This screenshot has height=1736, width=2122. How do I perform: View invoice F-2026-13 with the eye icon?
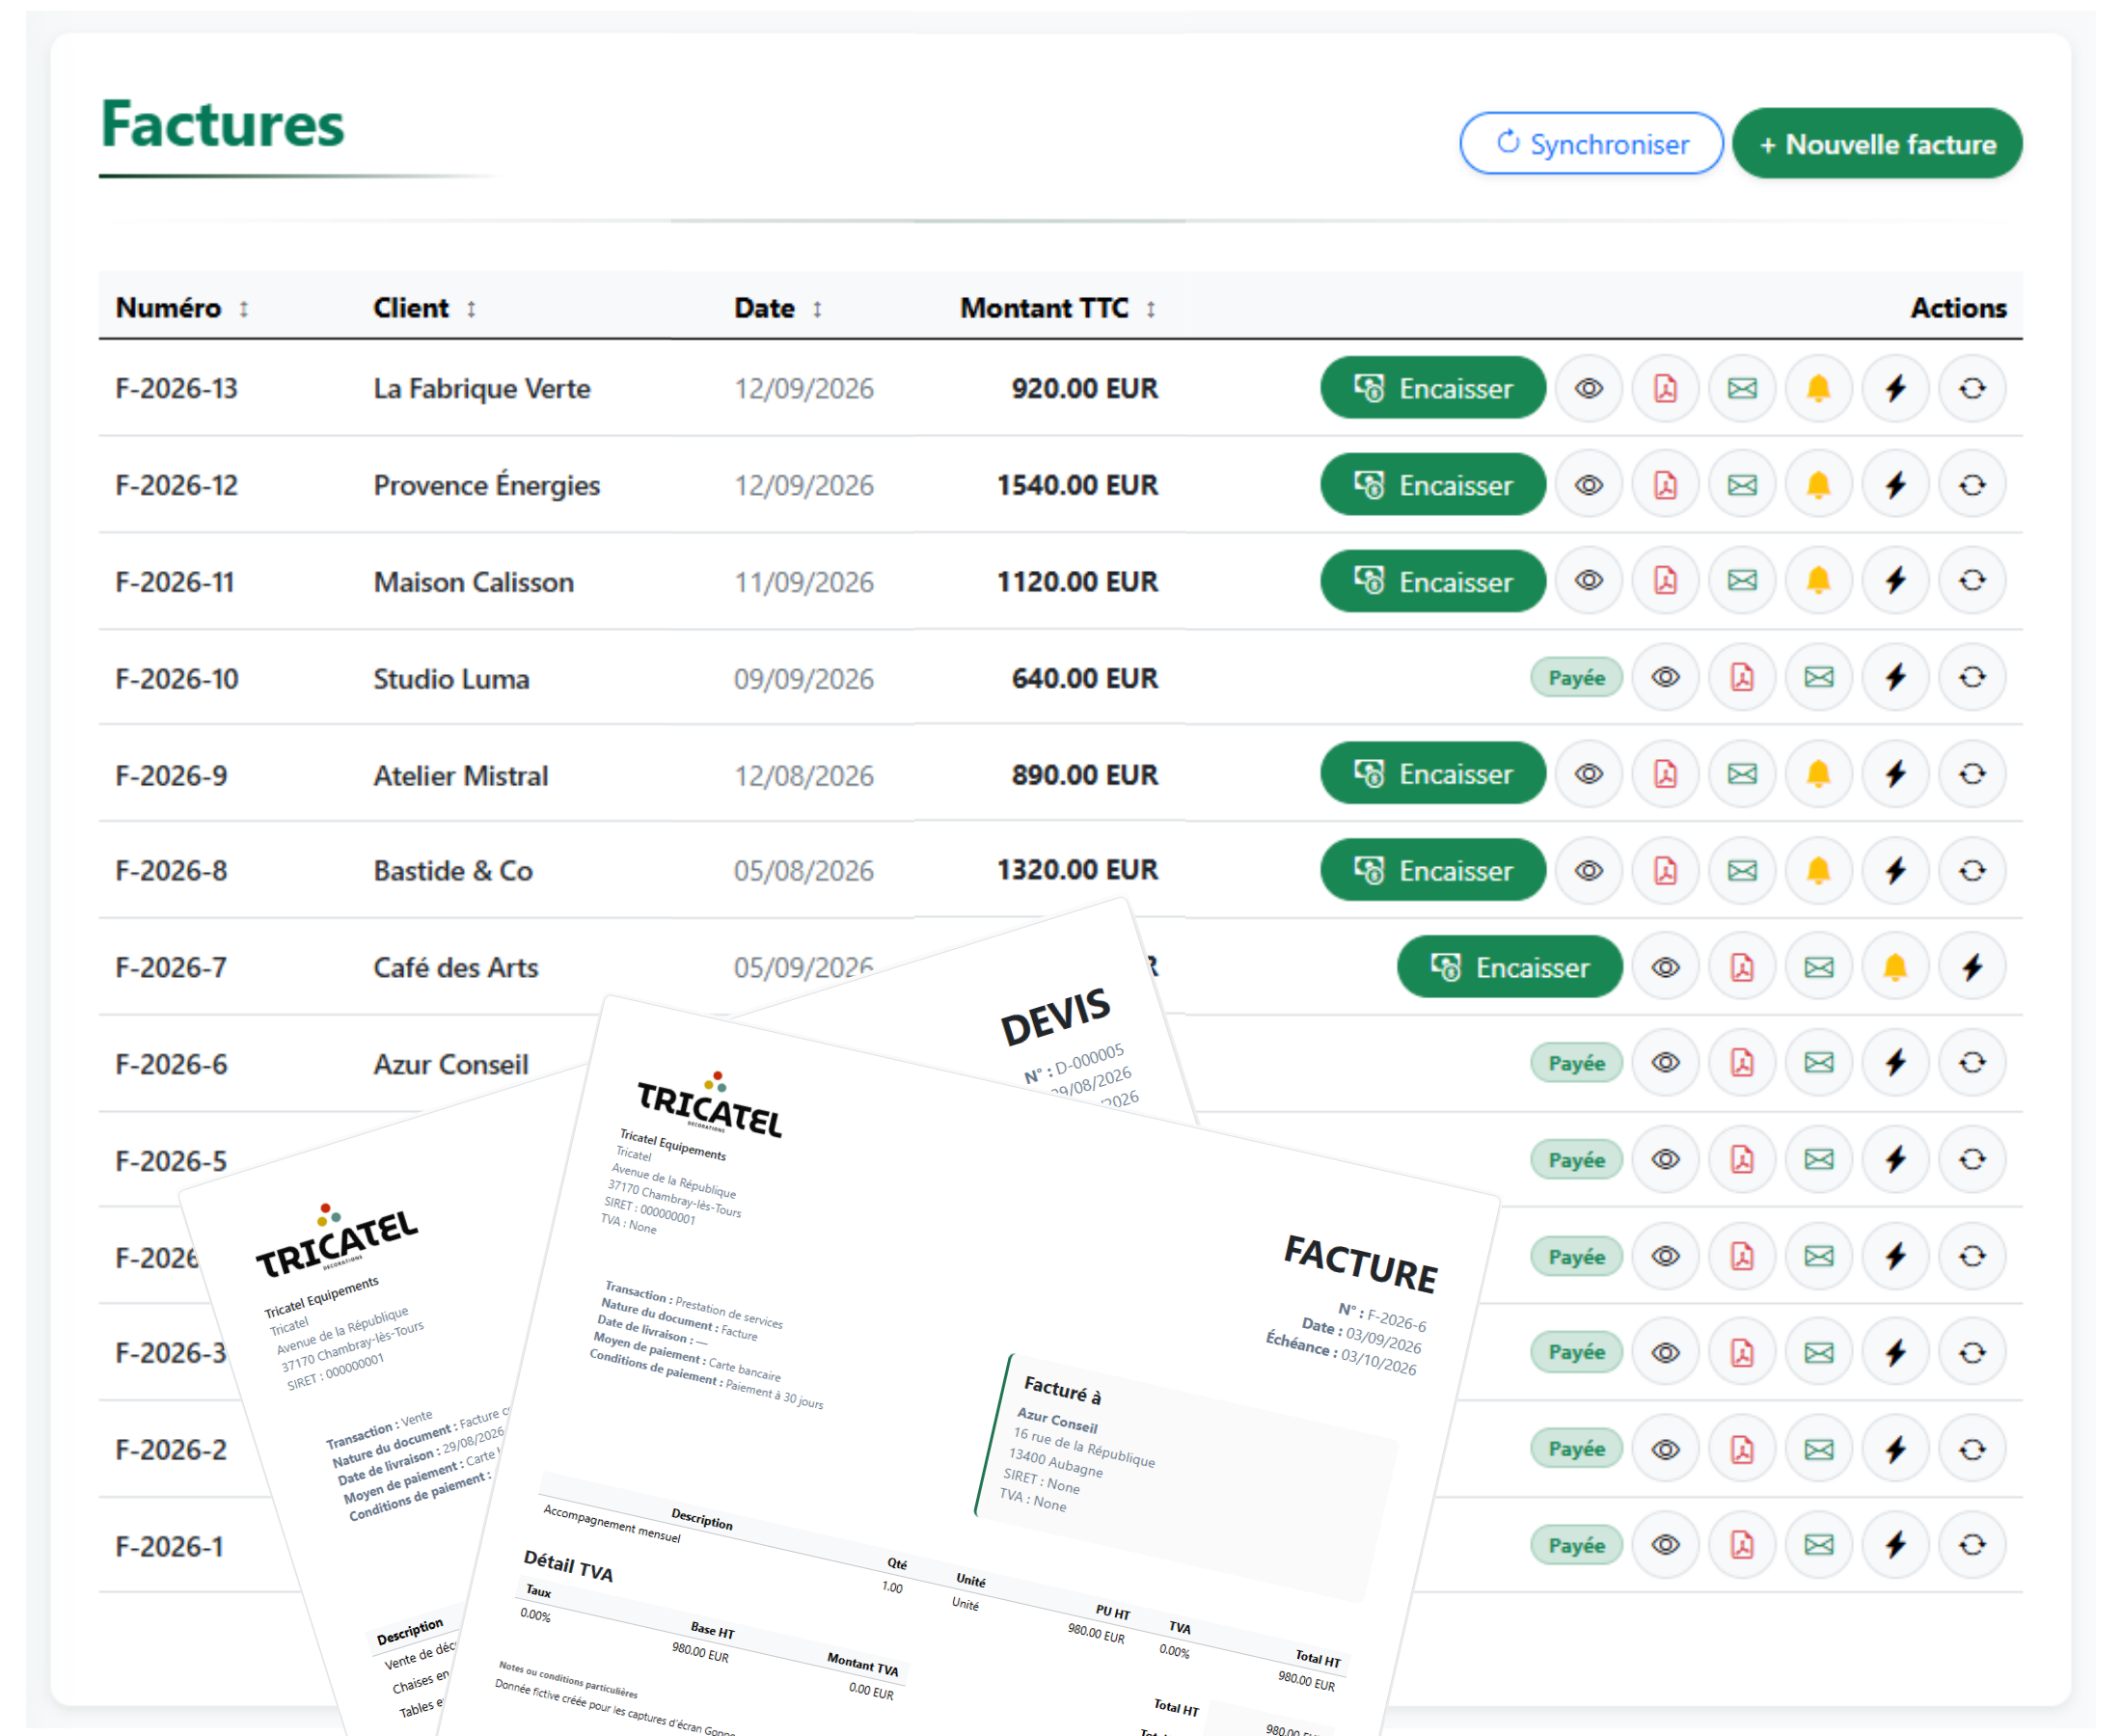coord(1588,388)
